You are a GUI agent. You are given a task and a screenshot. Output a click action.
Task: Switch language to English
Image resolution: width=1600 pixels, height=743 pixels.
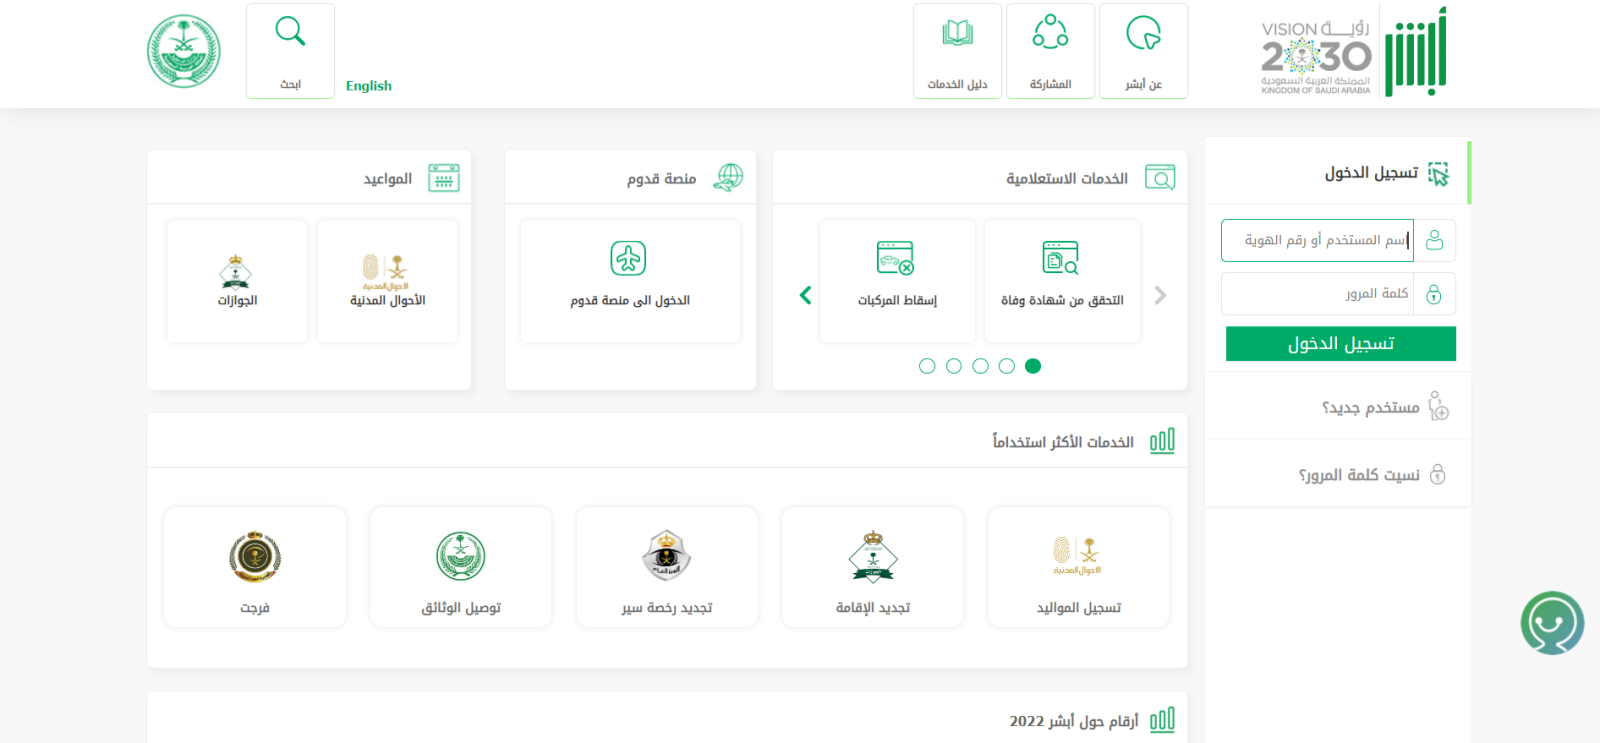pos(369,86)
